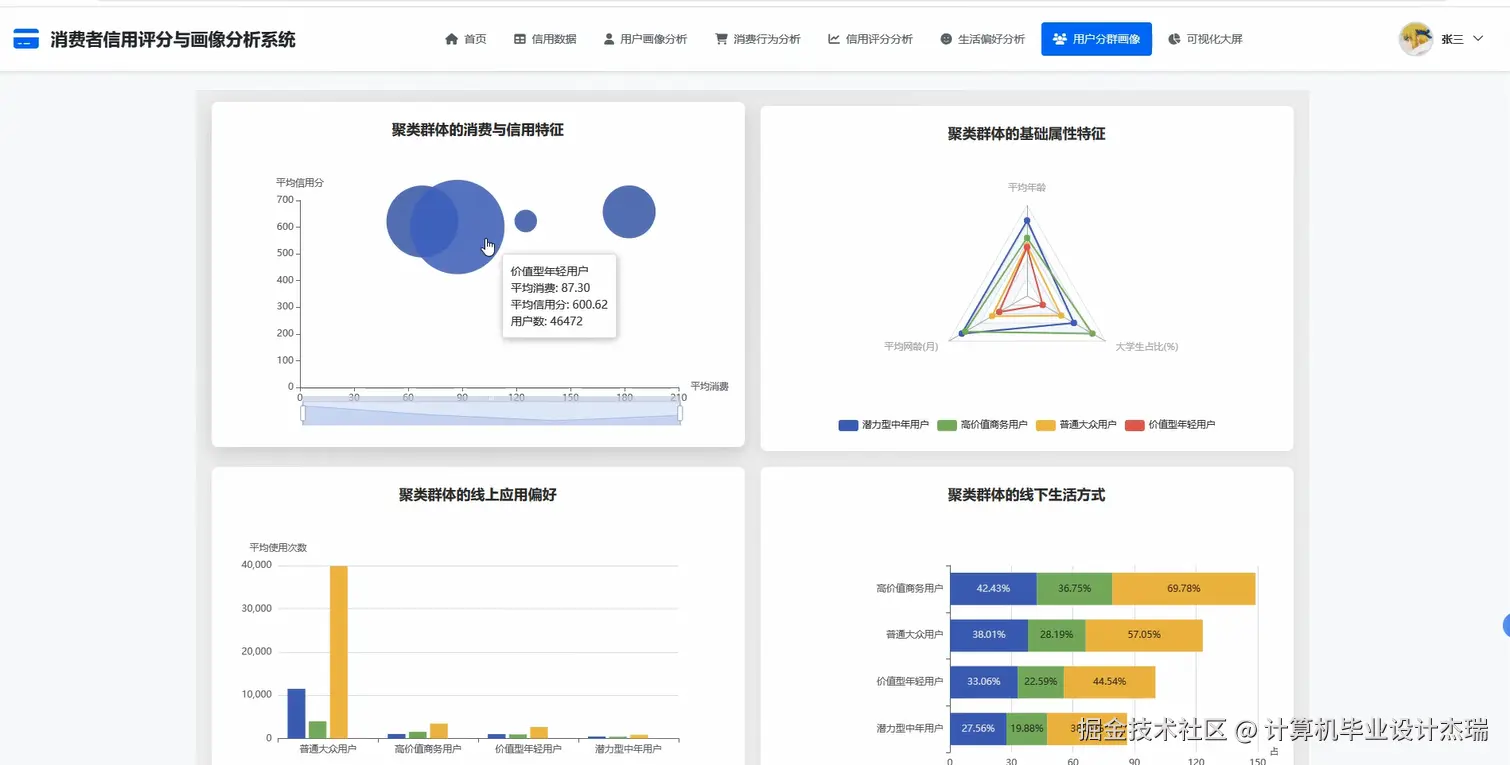This screenshot has width=1510, height=765.
Task: Click the small bubble near consumption 120
Action: [525, 221]
